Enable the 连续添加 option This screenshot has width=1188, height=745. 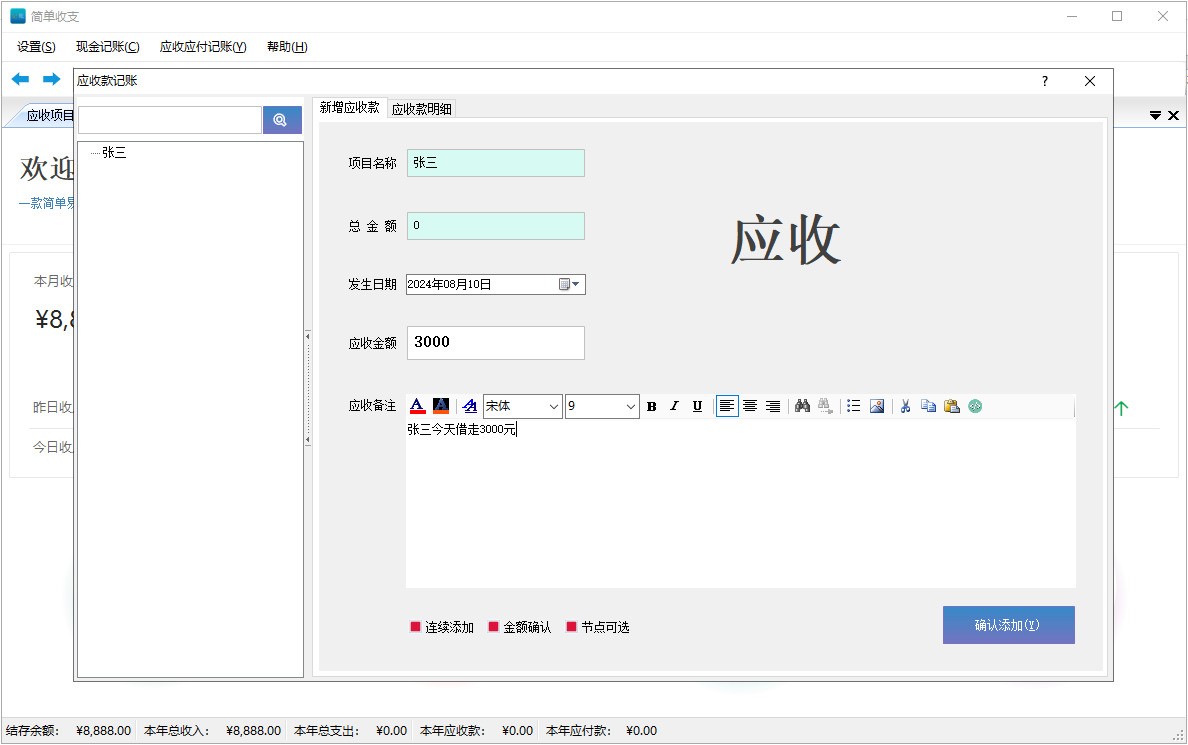click(441, 626)
